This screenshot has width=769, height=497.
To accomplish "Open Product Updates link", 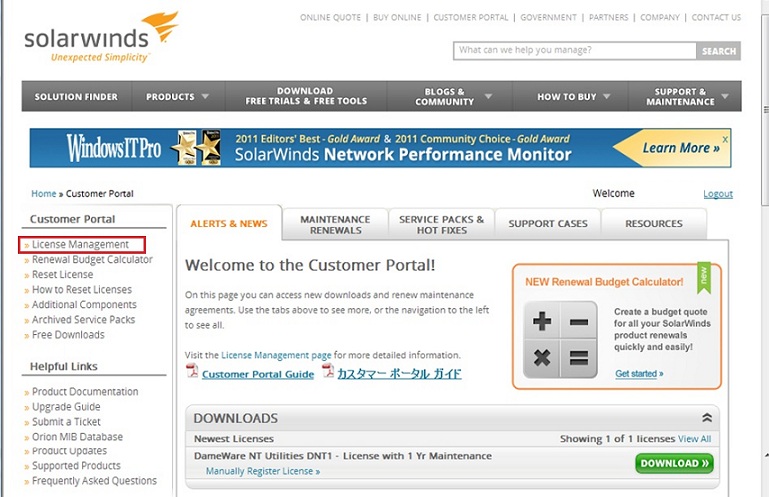I will pos(69,451).
